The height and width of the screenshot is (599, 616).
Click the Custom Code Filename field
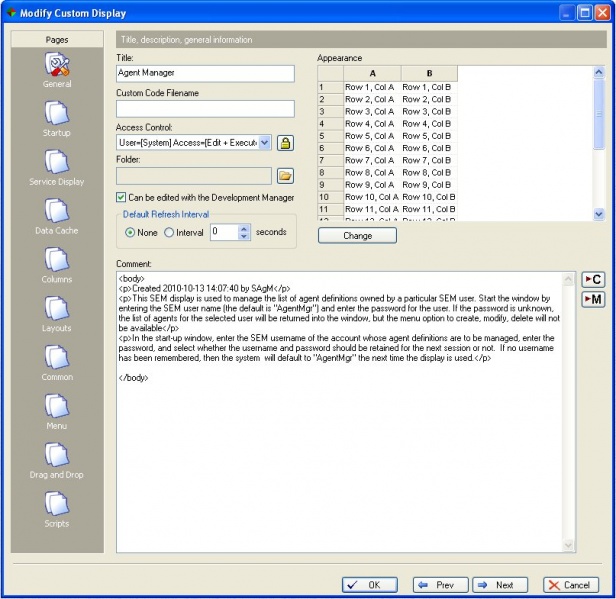[x=205, y=108]
